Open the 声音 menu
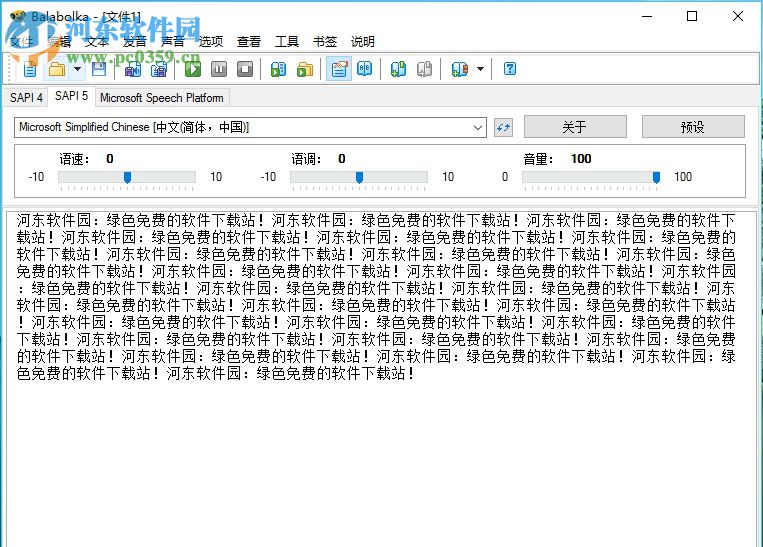Screen dimensions: 763x547 pyautogui.click(x=173, y=42)
